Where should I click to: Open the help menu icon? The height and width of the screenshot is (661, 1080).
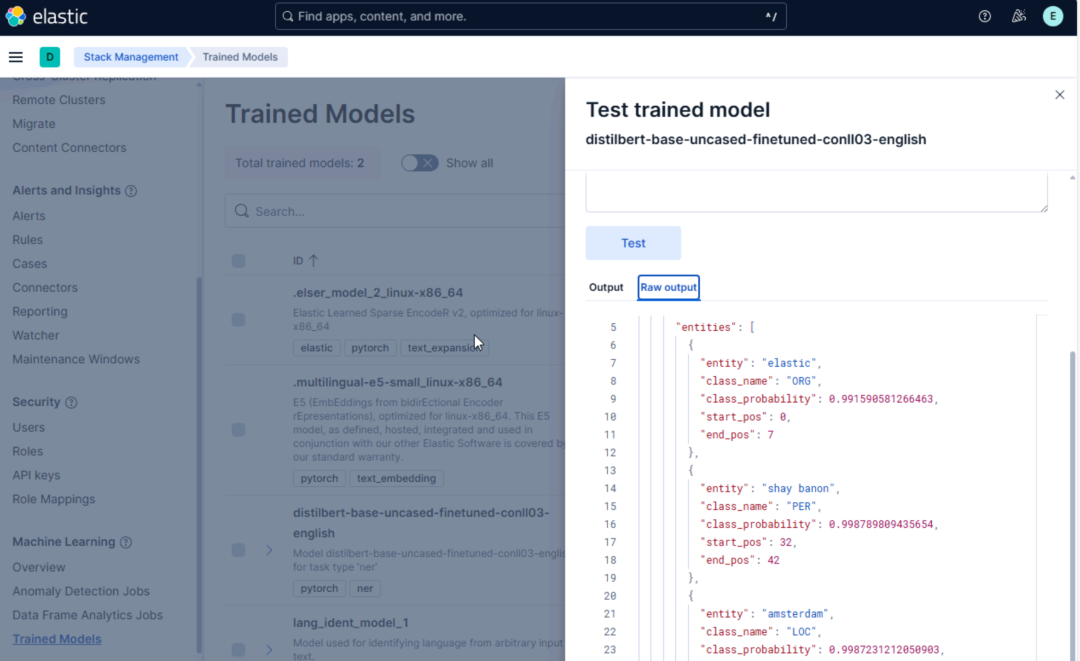(985, 17)
